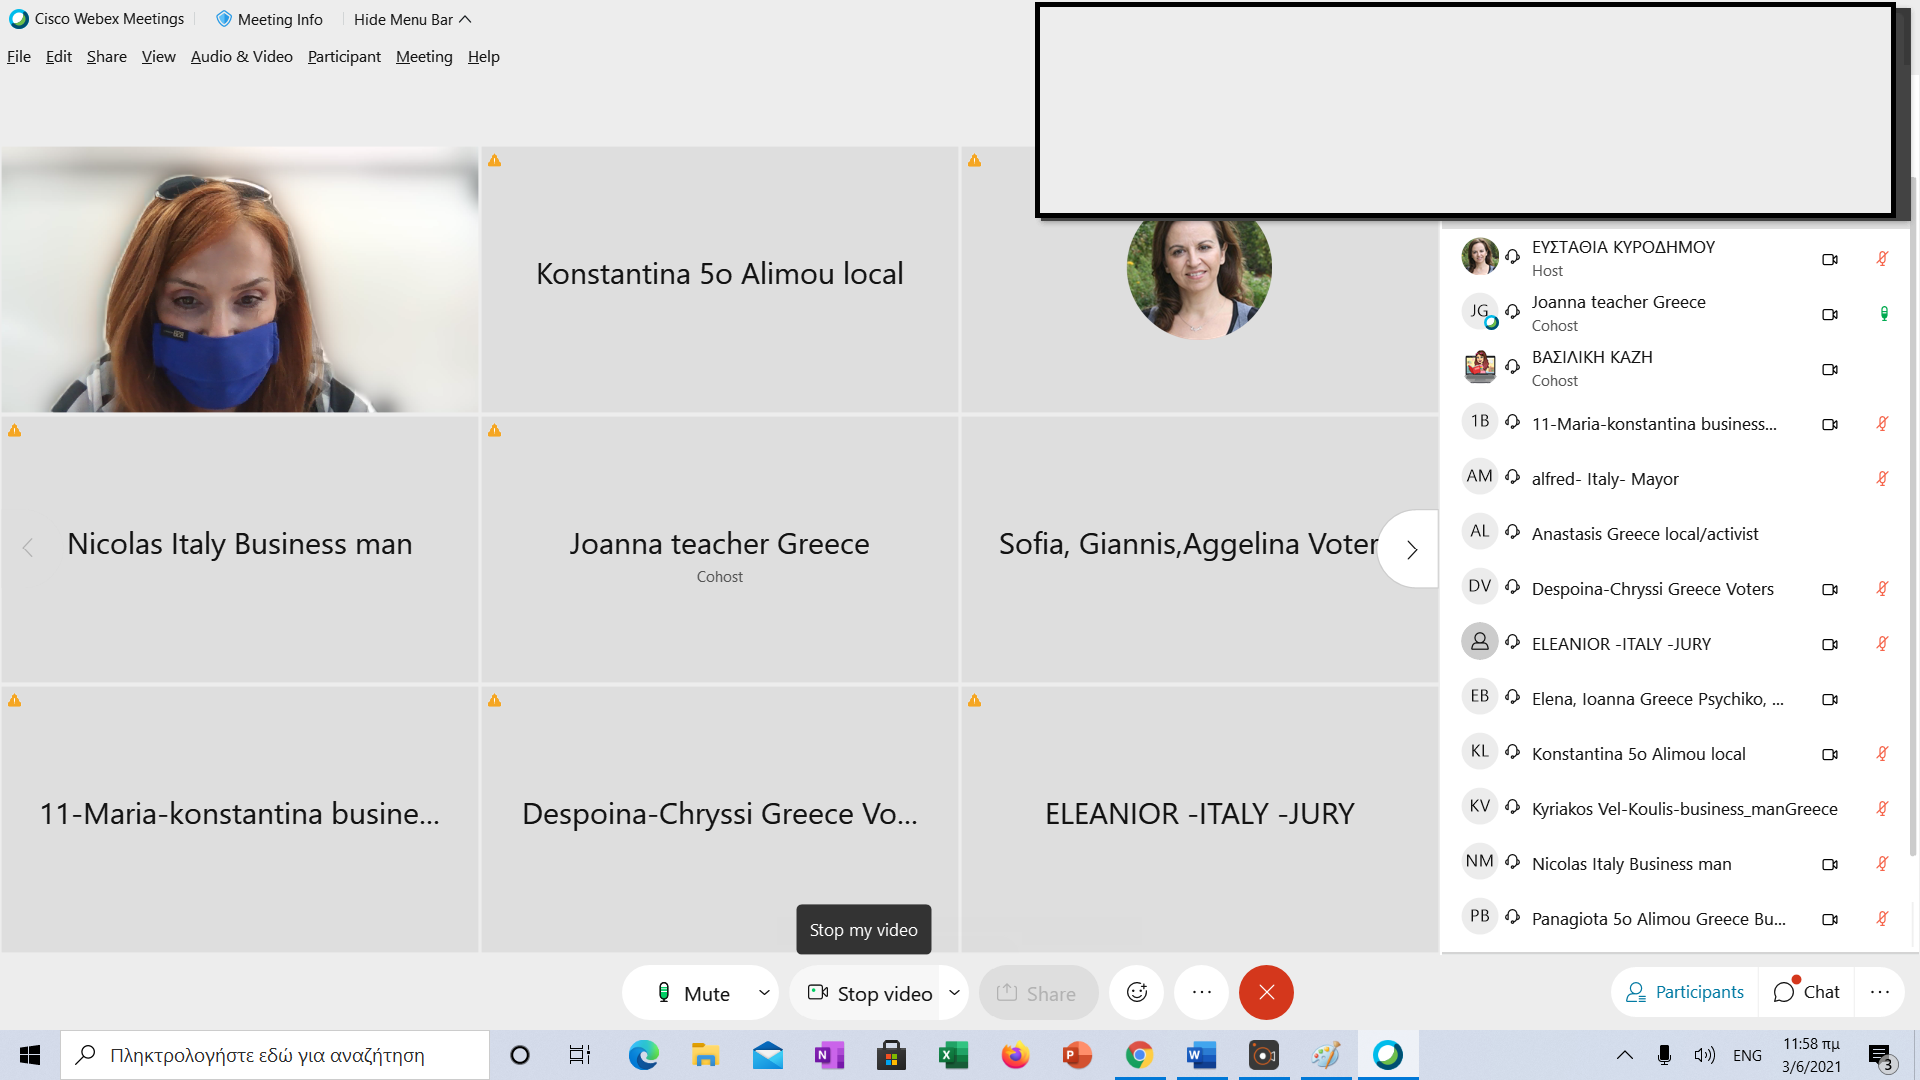The width and height of the screenshot is (1920, 1080).
Task: Collapse menu with Hide Menu Bar
Action: pos(411,19)
